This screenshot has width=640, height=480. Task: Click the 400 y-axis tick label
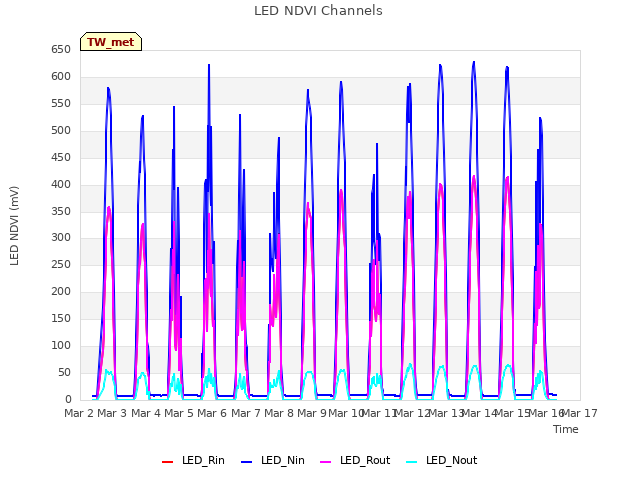[61, 184]
